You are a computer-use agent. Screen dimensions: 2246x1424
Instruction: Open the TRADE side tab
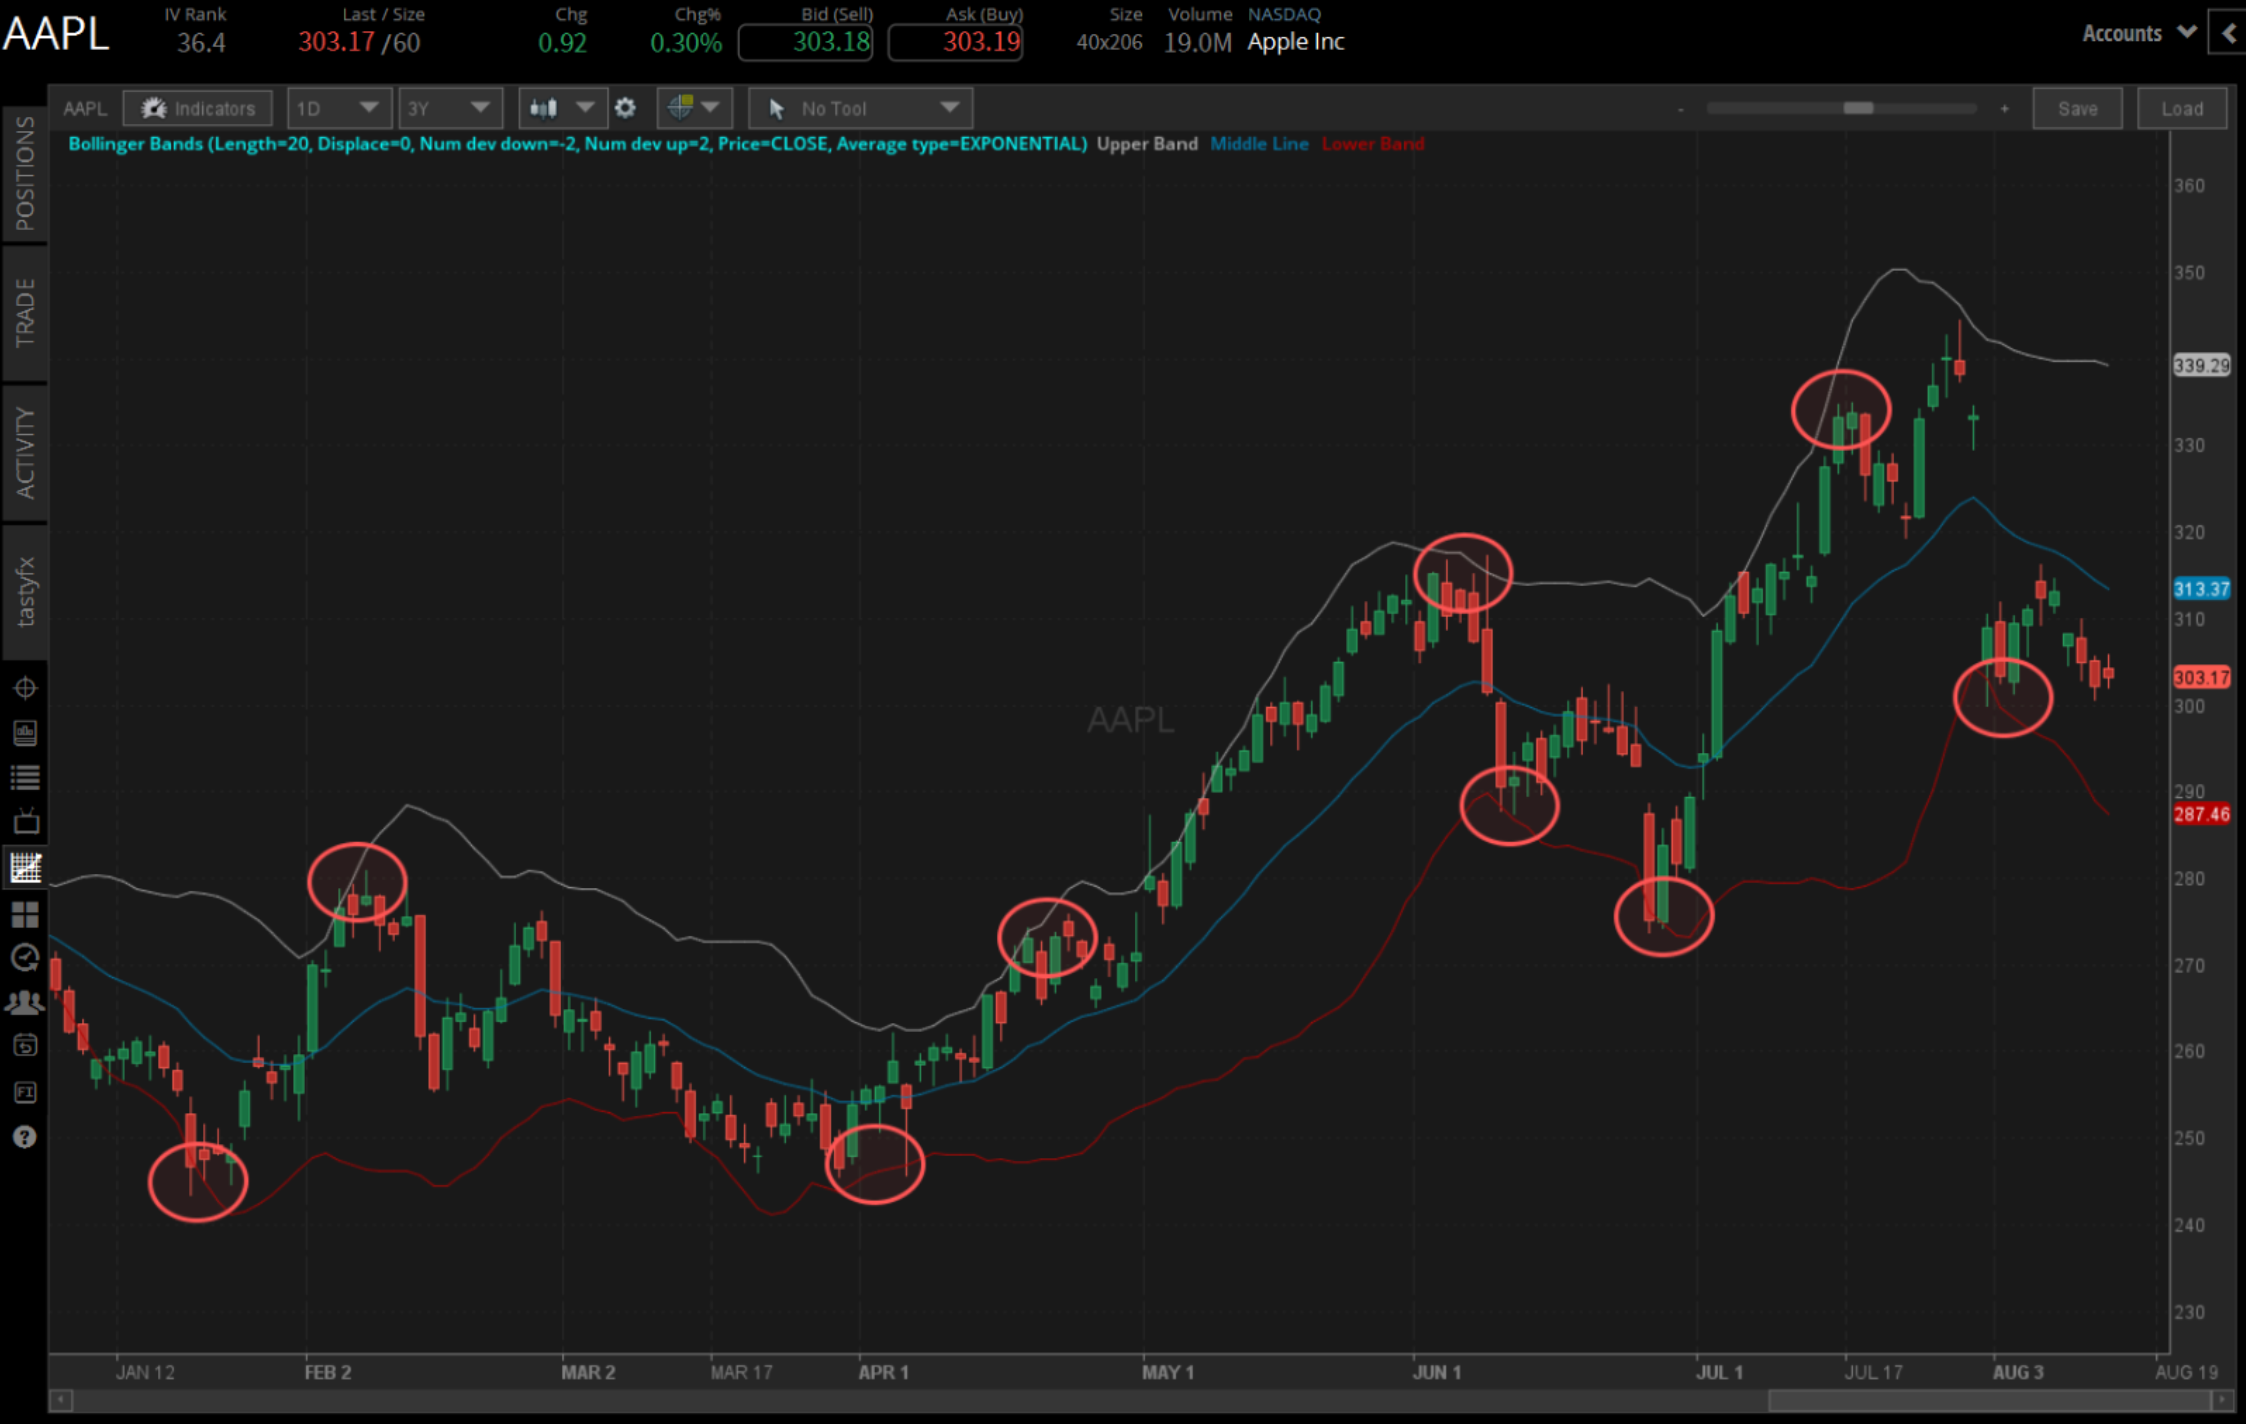click(x=25, y=313)
